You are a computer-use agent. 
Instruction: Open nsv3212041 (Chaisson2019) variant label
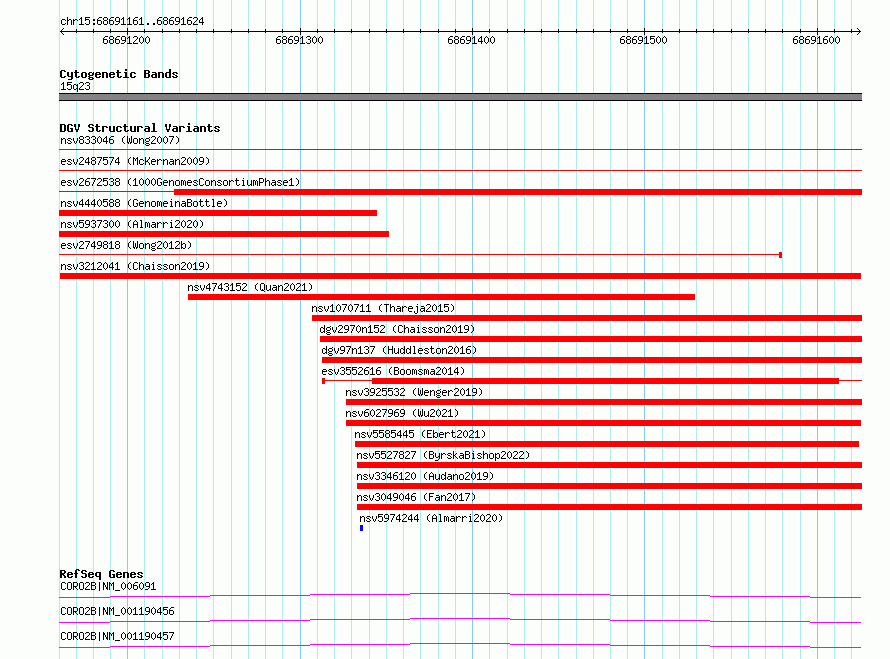click(135, 266)
